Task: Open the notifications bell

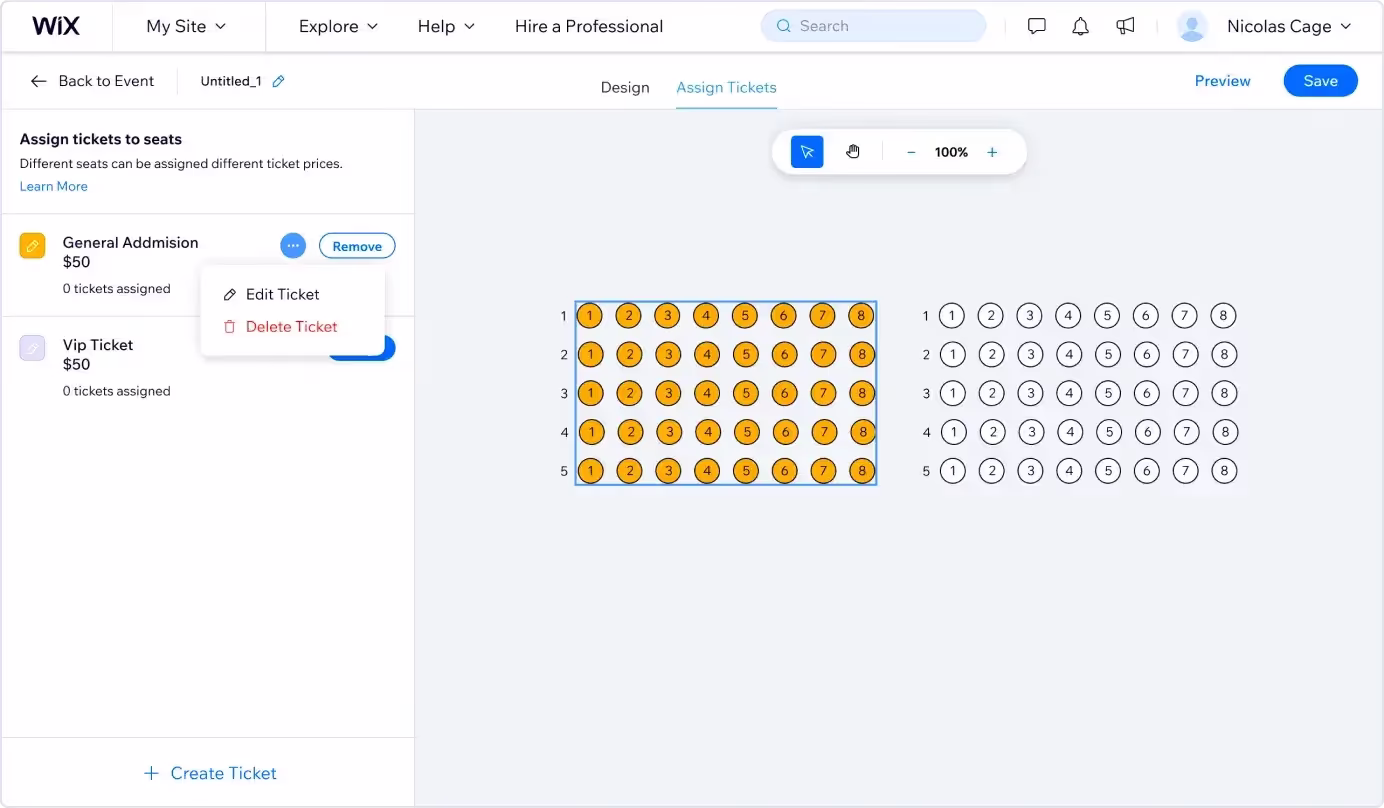Action: pos(1080,27)
